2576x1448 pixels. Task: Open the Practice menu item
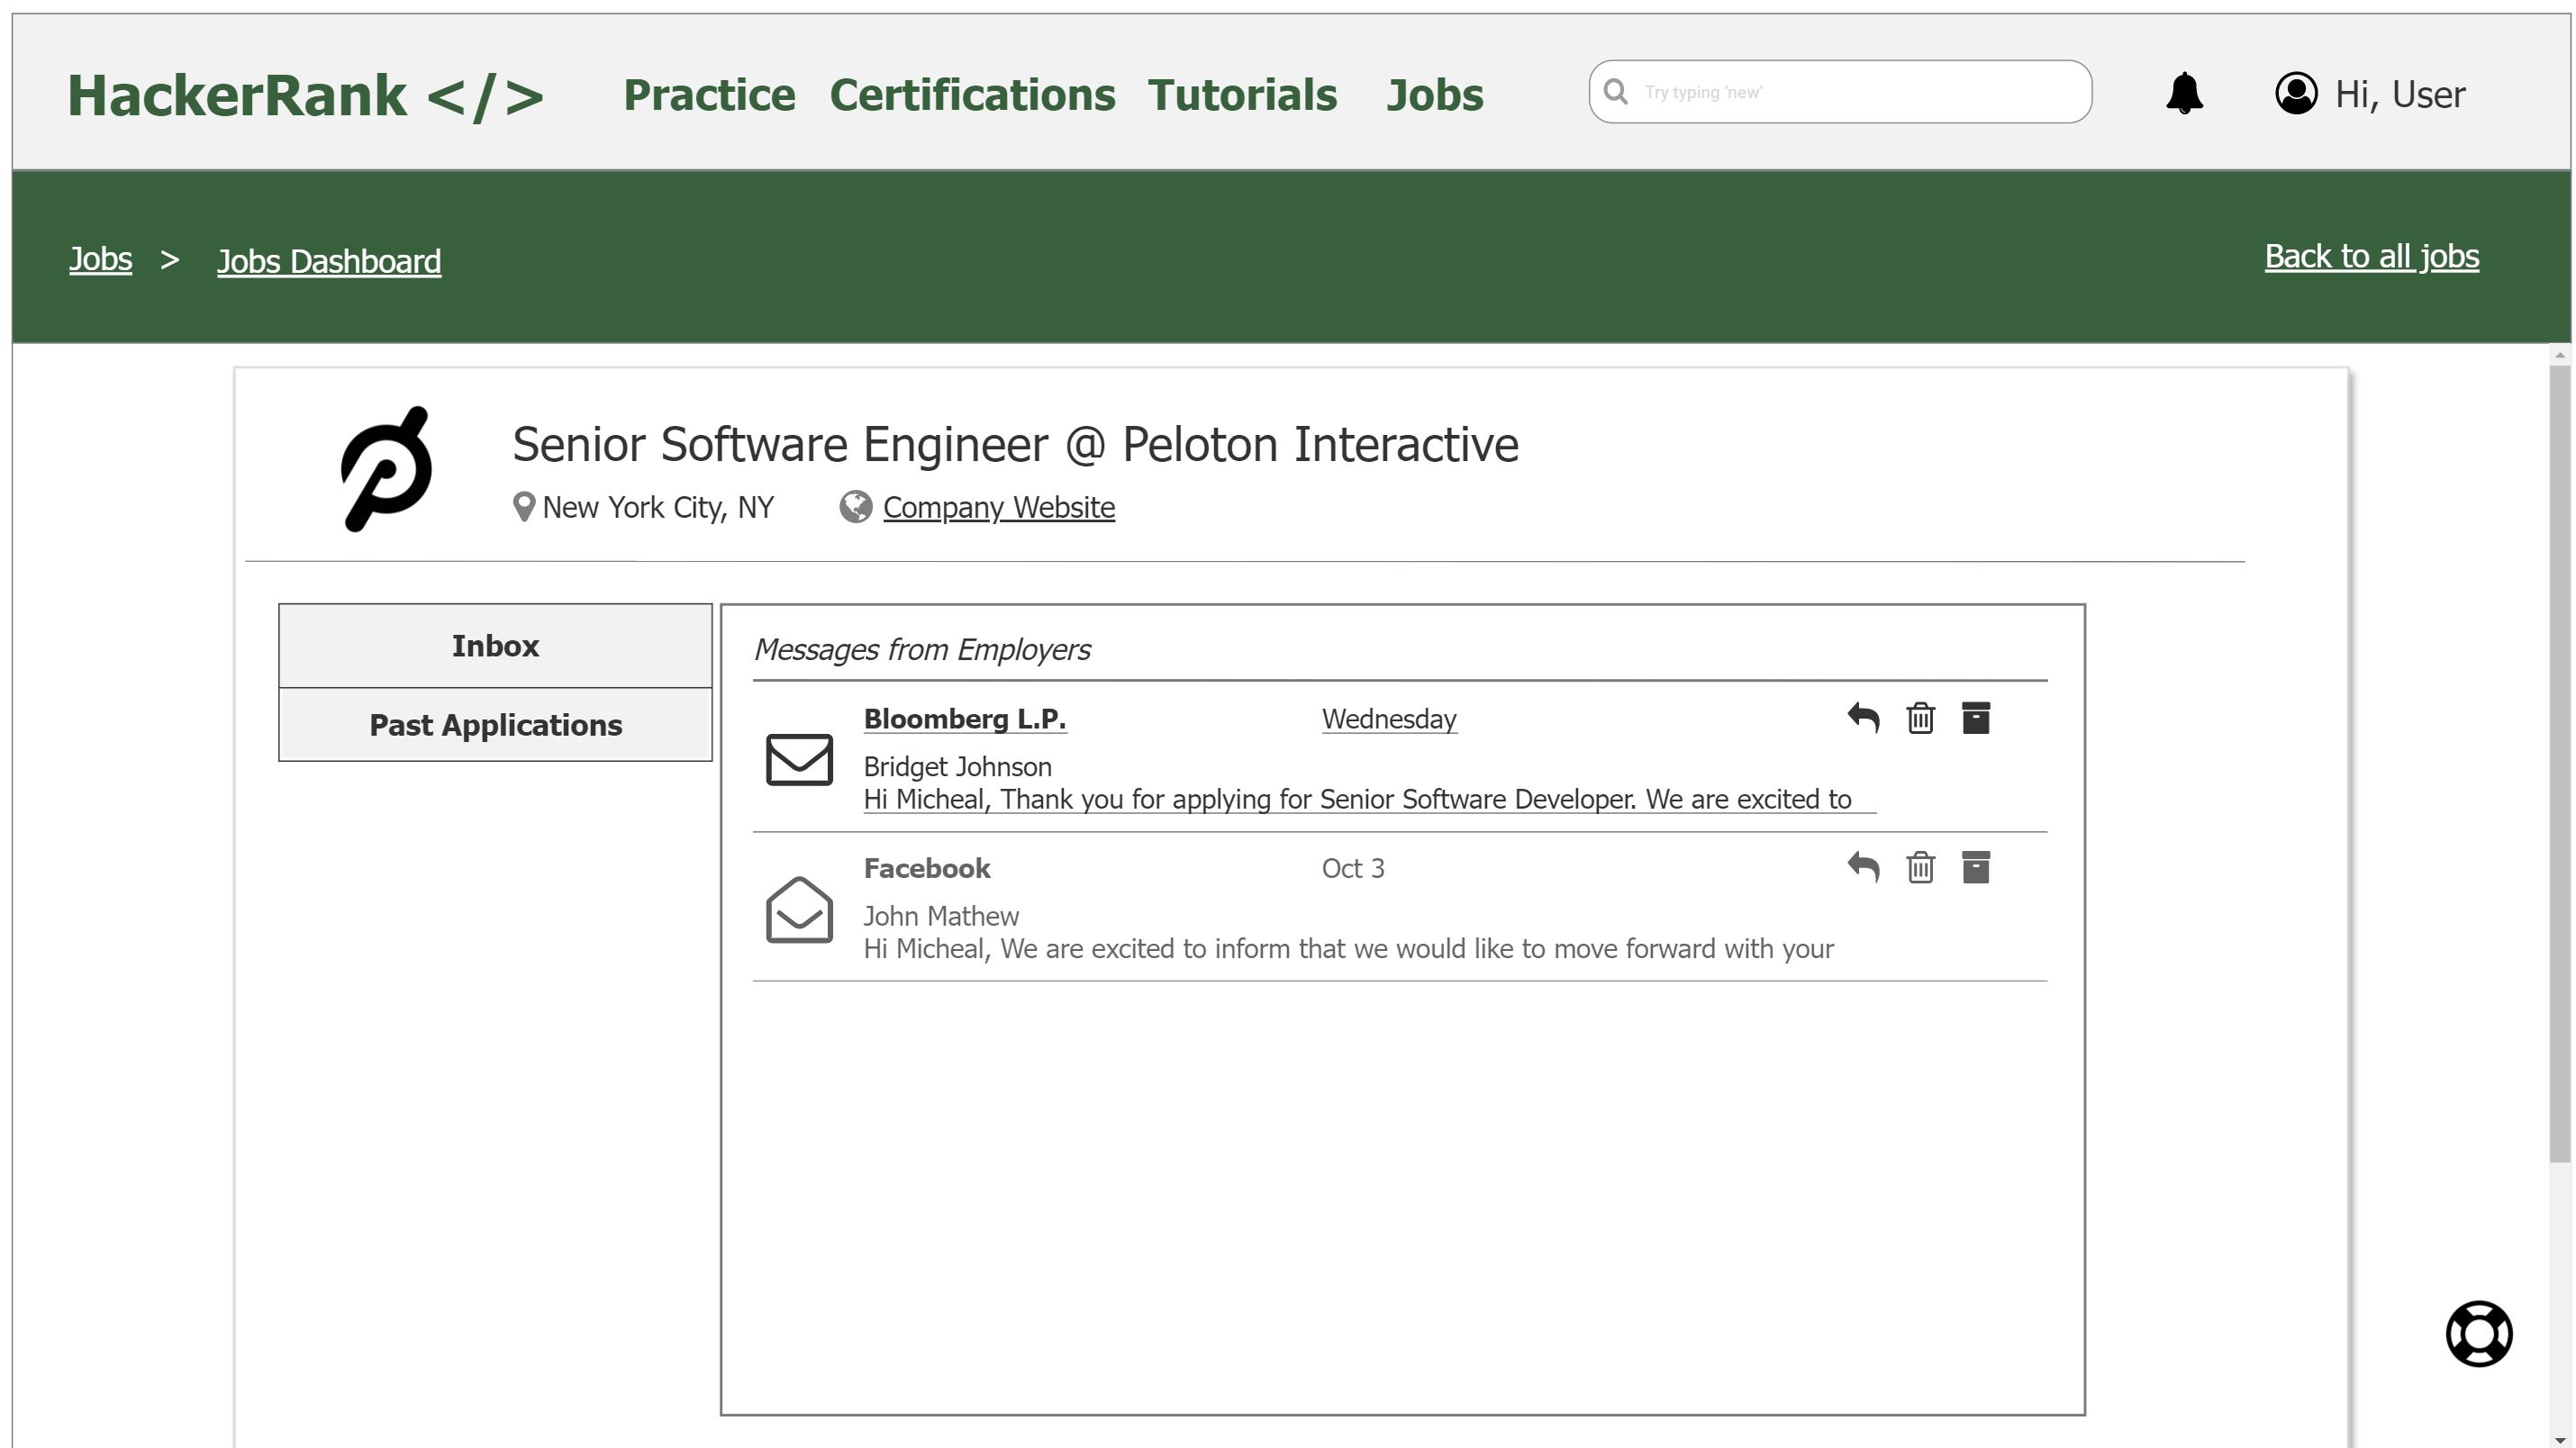coord(710,94)
